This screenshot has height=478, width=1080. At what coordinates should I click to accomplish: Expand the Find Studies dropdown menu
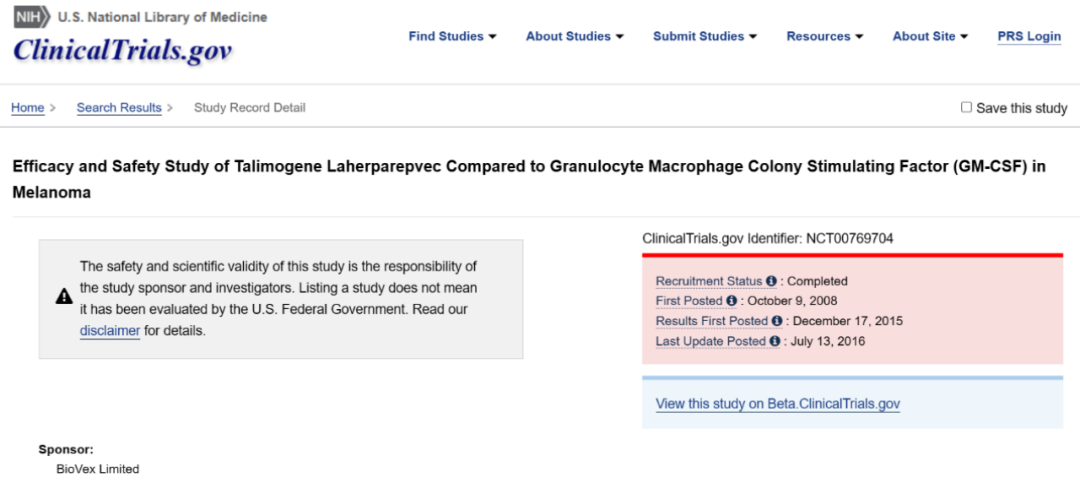coord(452,36)
